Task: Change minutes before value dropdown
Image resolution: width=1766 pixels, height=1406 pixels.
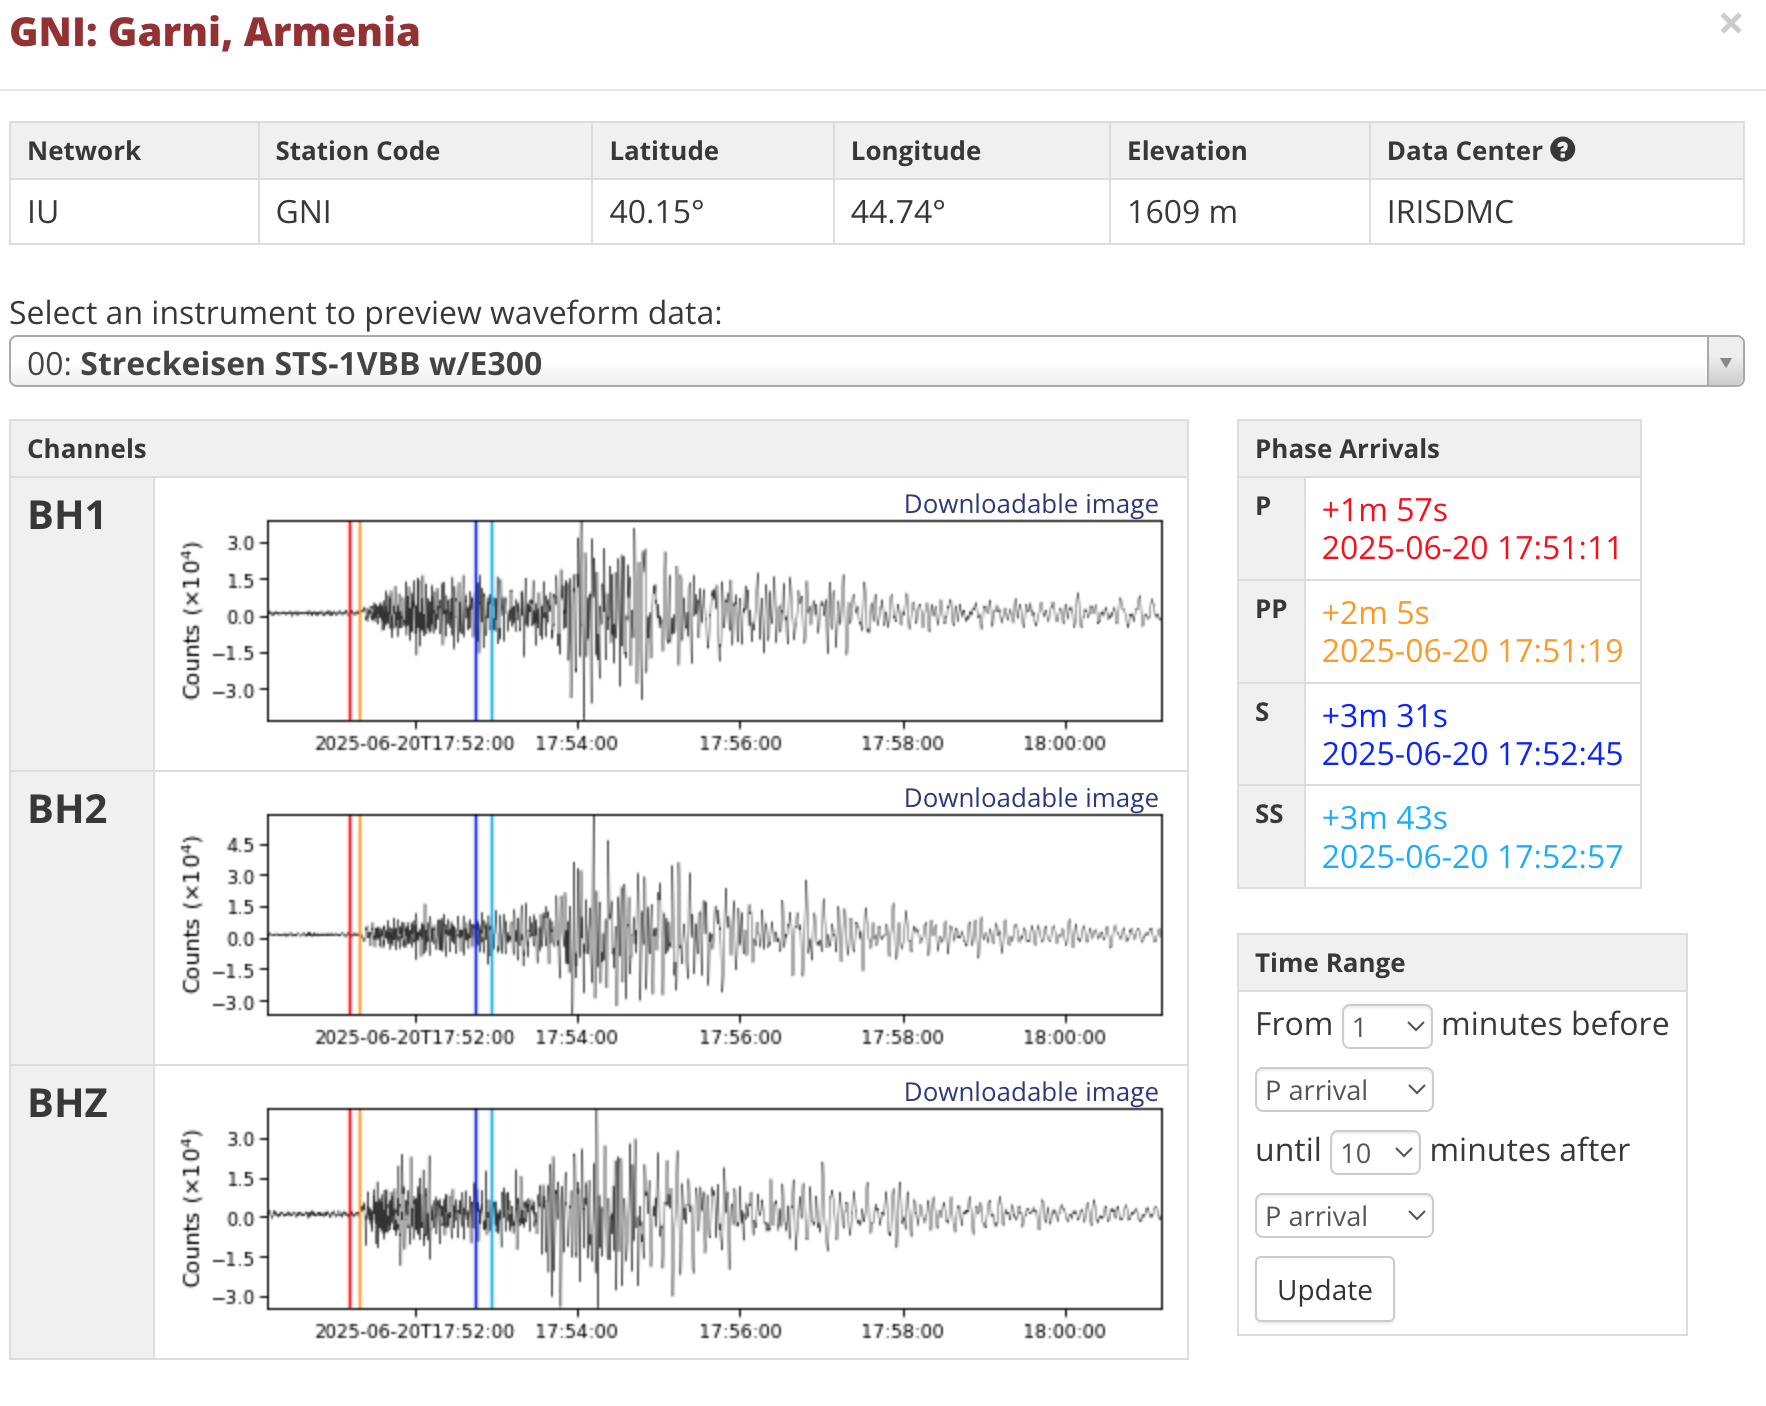Action: [x=1387, y=1026]
